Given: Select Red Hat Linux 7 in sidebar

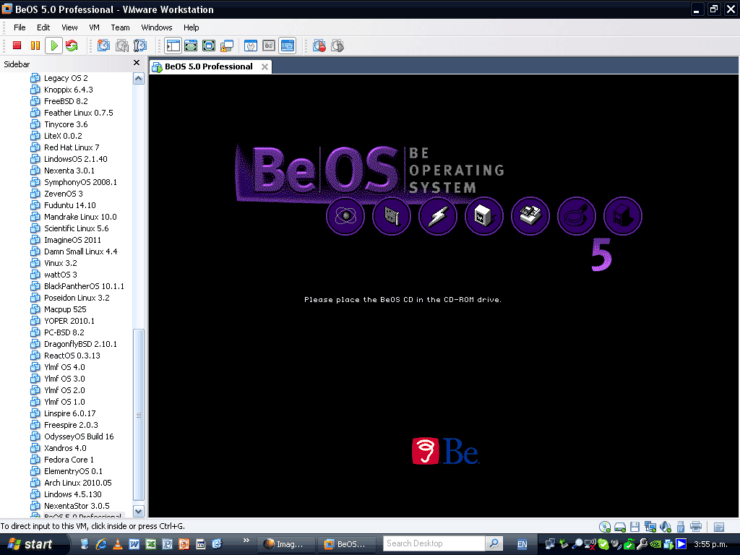Looking at the screenshot, I should (x=72, y=147).
